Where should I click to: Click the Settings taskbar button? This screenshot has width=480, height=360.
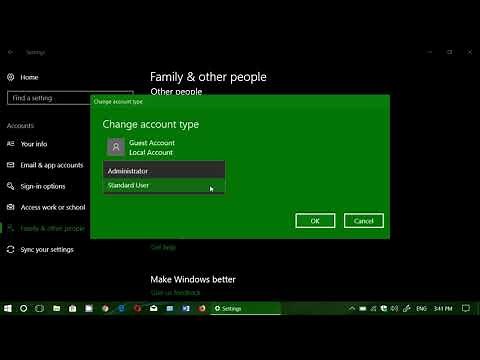[246, 308]
